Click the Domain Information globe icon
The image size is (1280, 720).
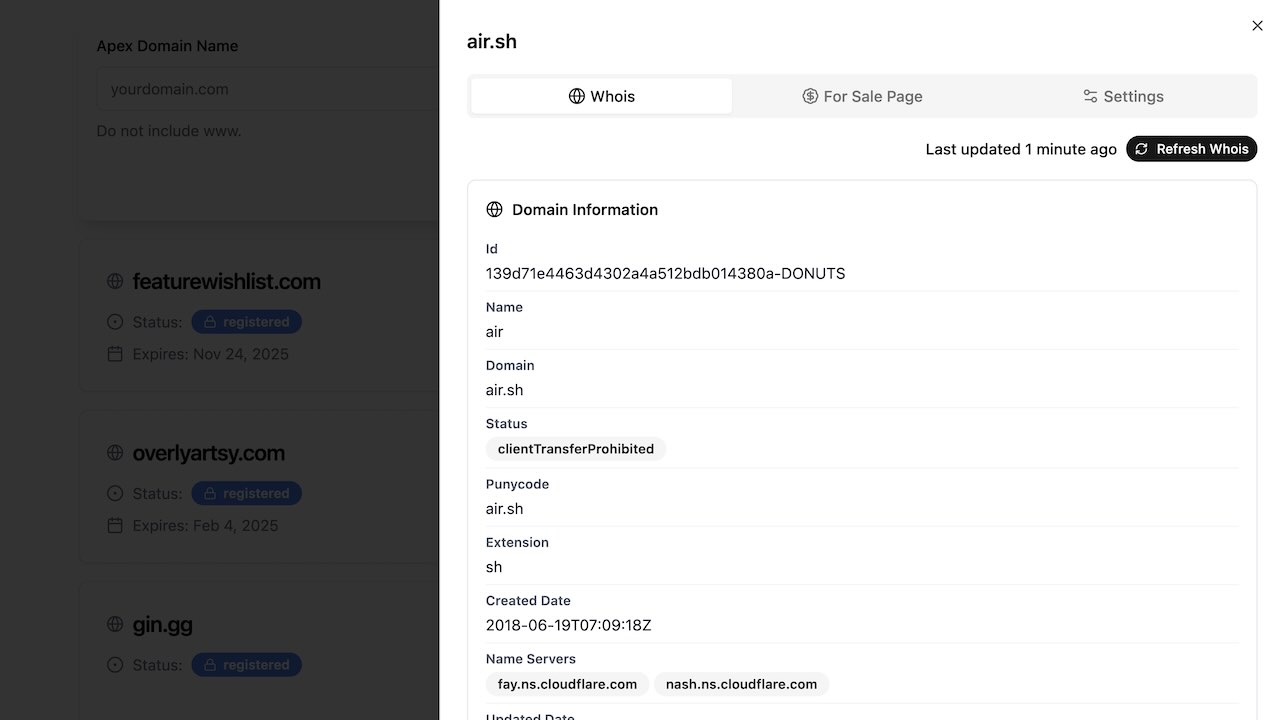495,209
